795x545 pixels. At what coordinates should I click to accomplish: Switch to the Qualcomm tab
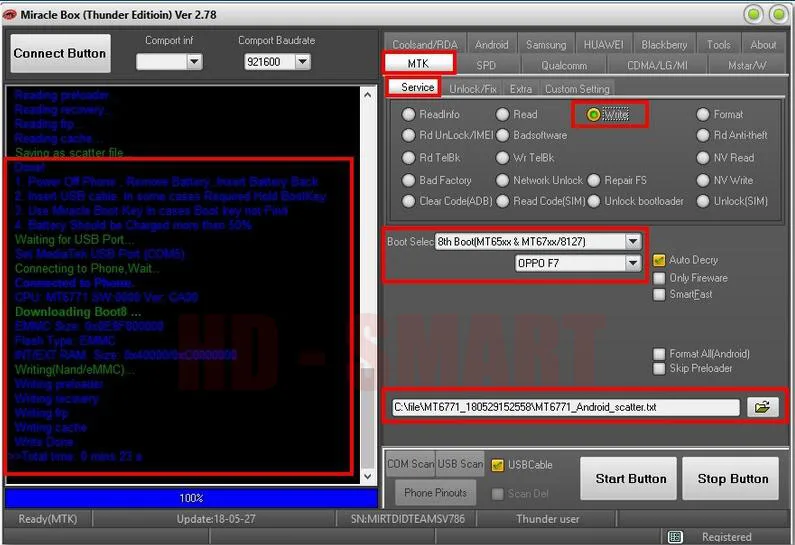coord(564,65)
